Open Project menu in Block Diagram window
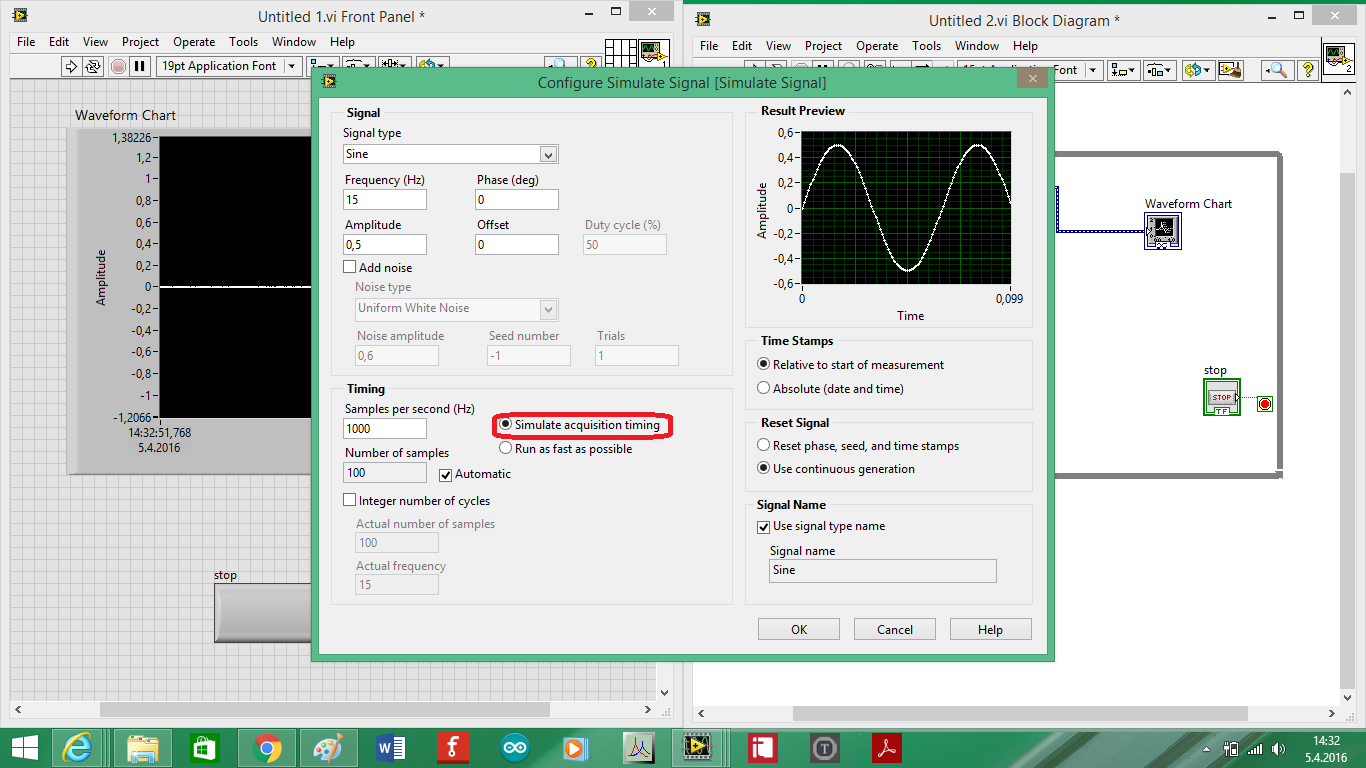This screenshot has height=768, width=1366. pos(823,46)
